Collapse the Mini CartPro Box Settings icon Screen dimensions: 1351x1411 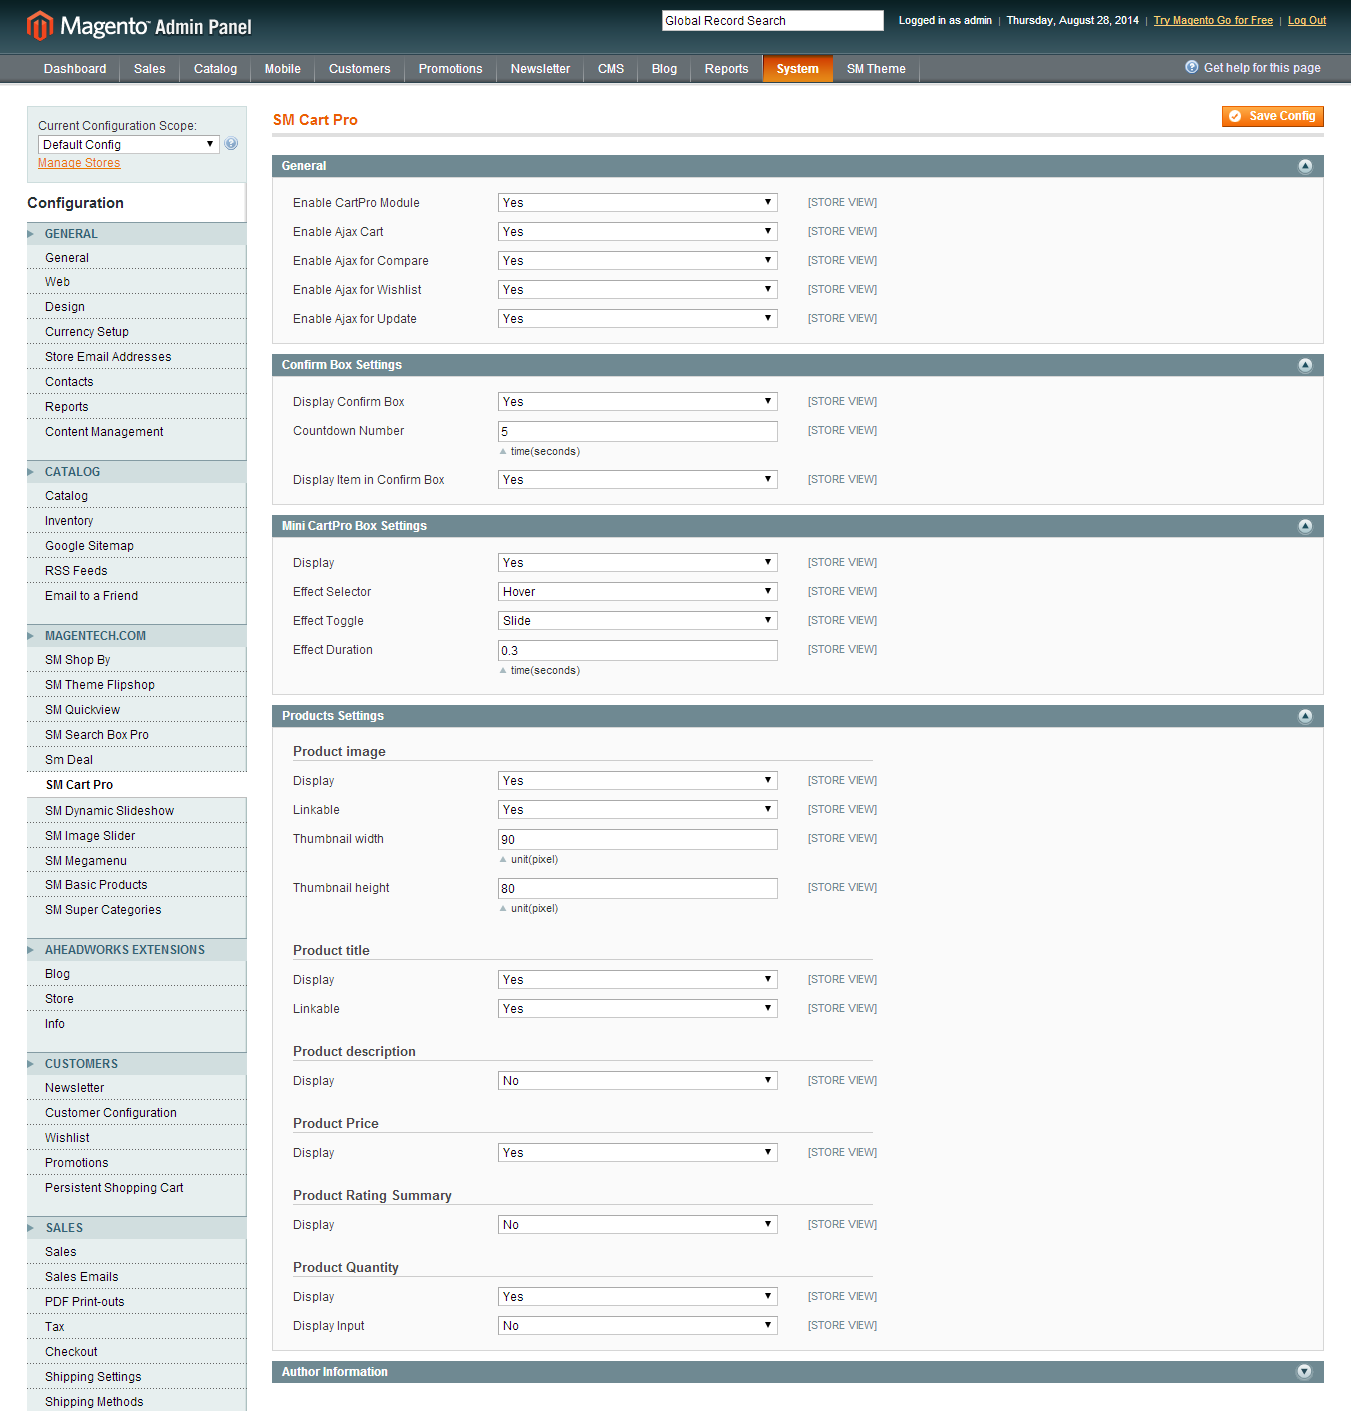(1305, 526)
